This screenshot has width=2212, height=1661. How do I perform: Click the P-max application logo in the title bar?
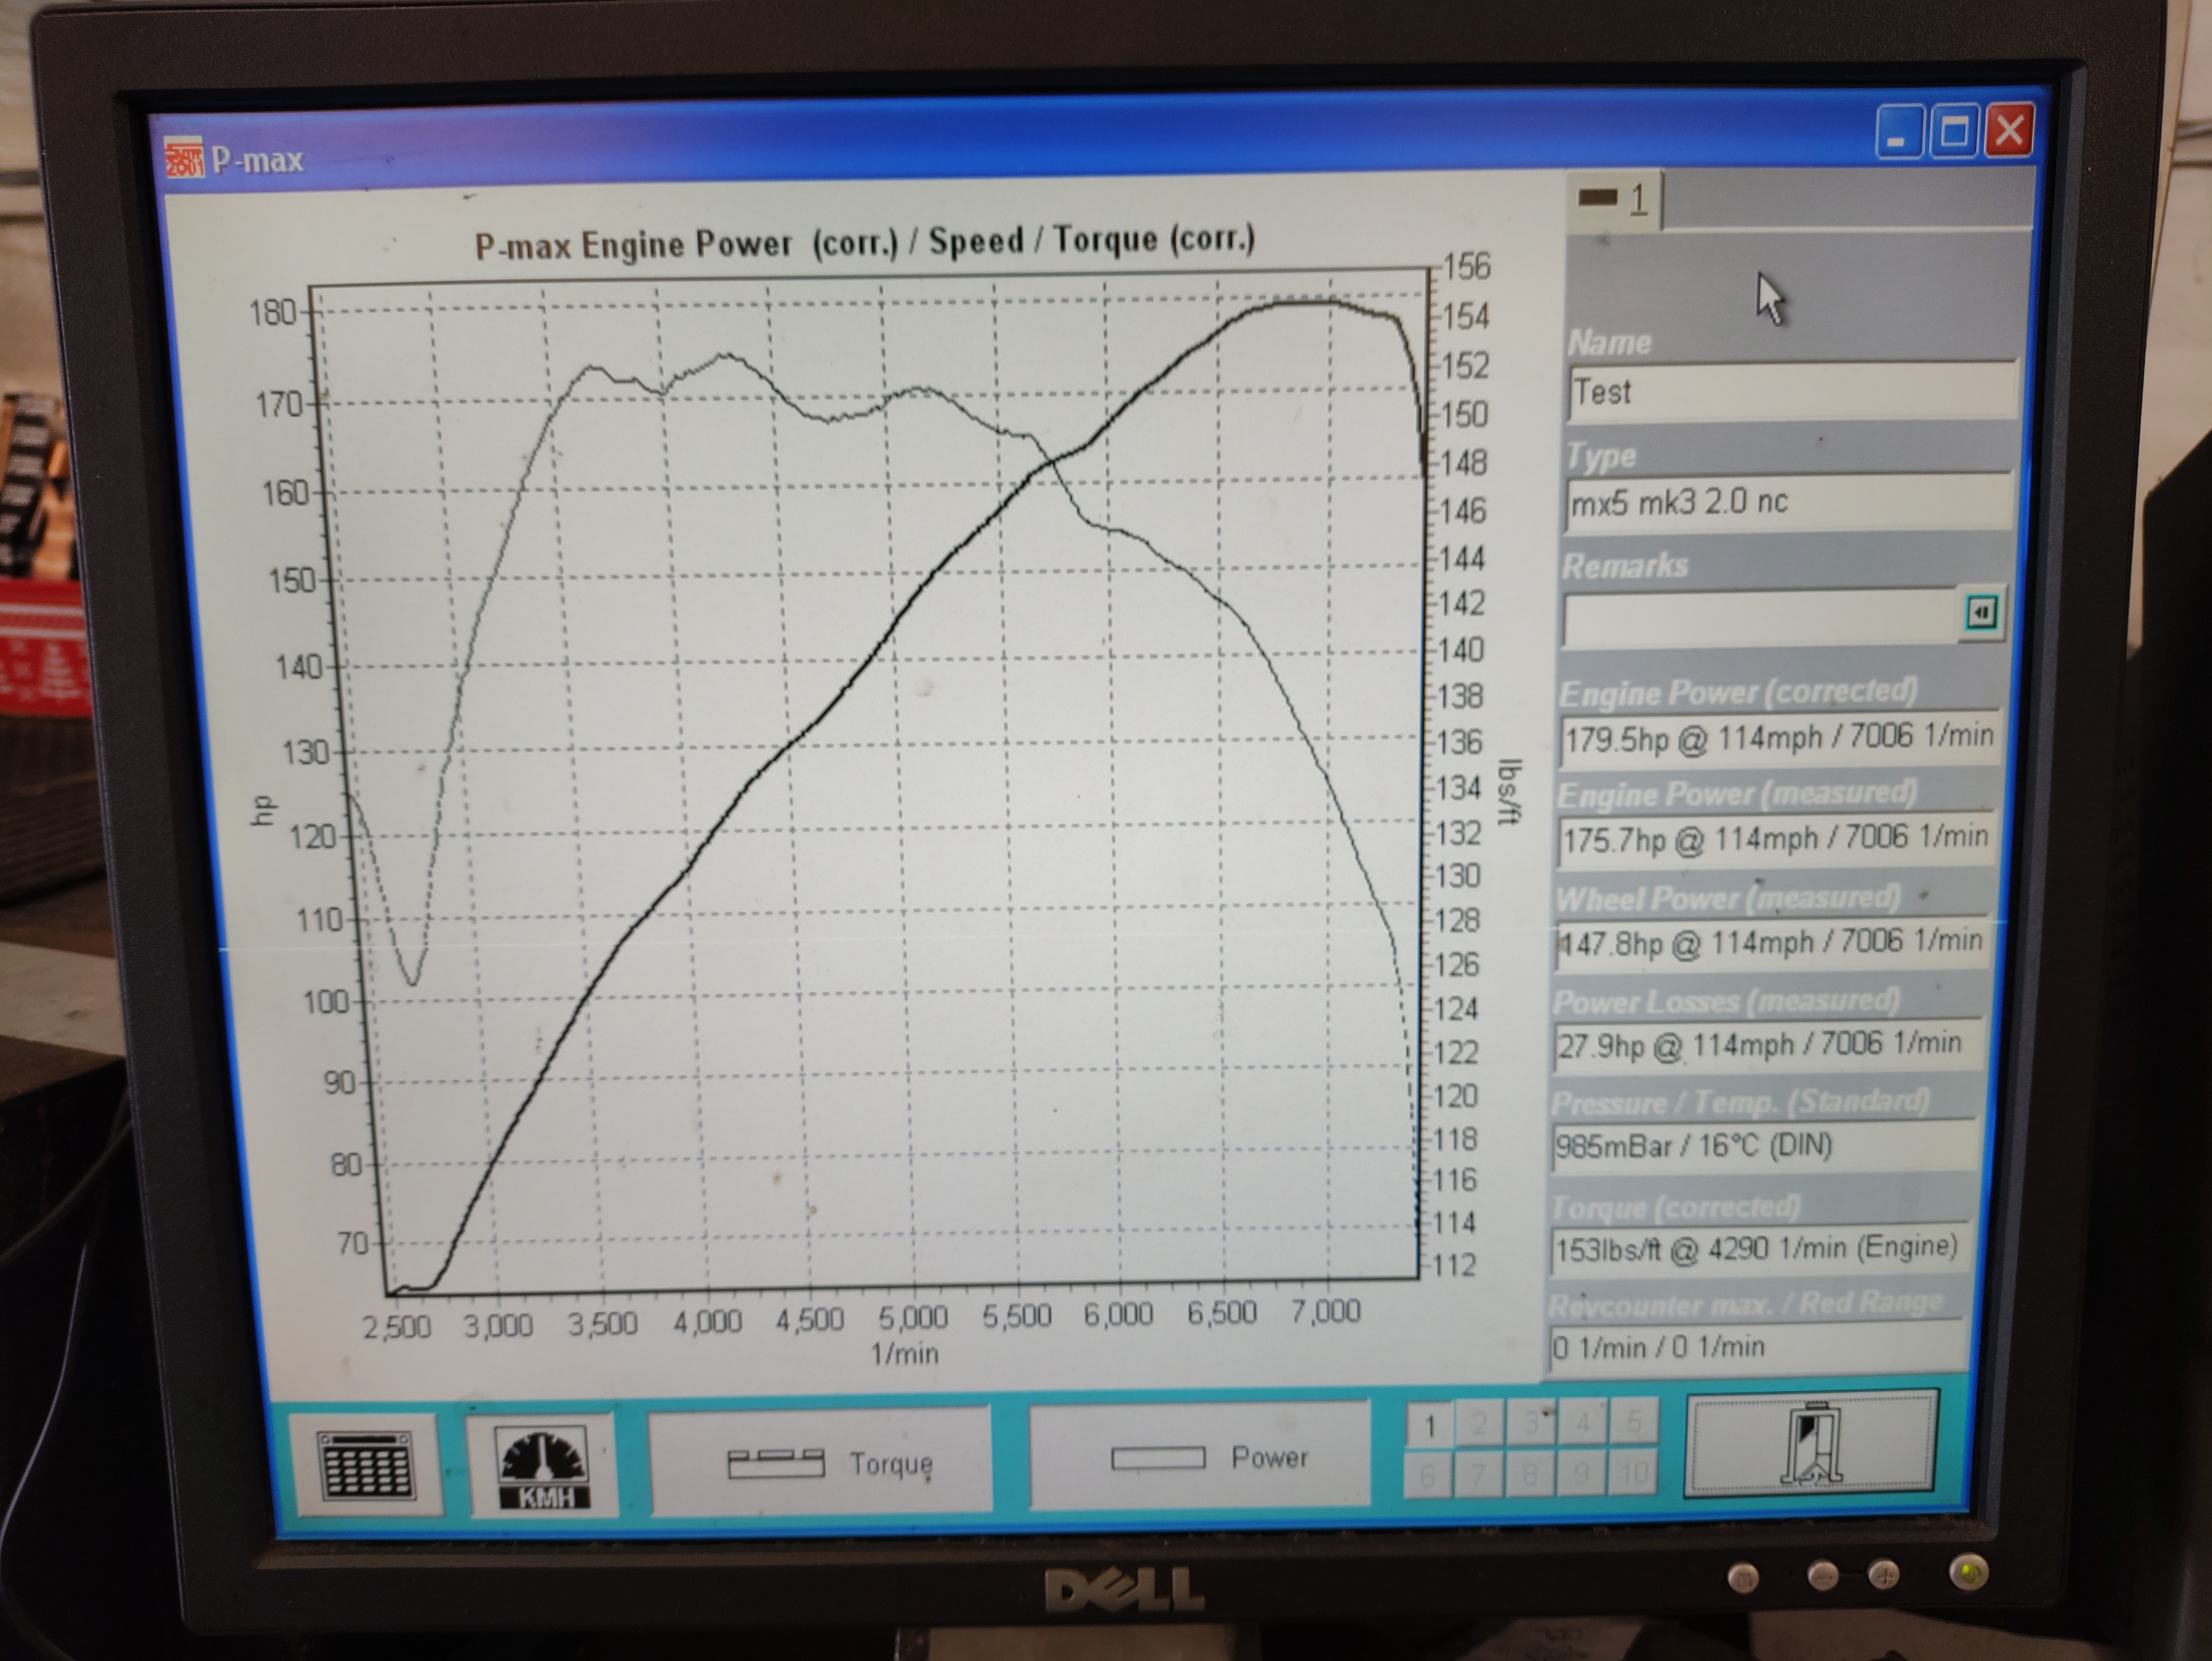[185, 158]
